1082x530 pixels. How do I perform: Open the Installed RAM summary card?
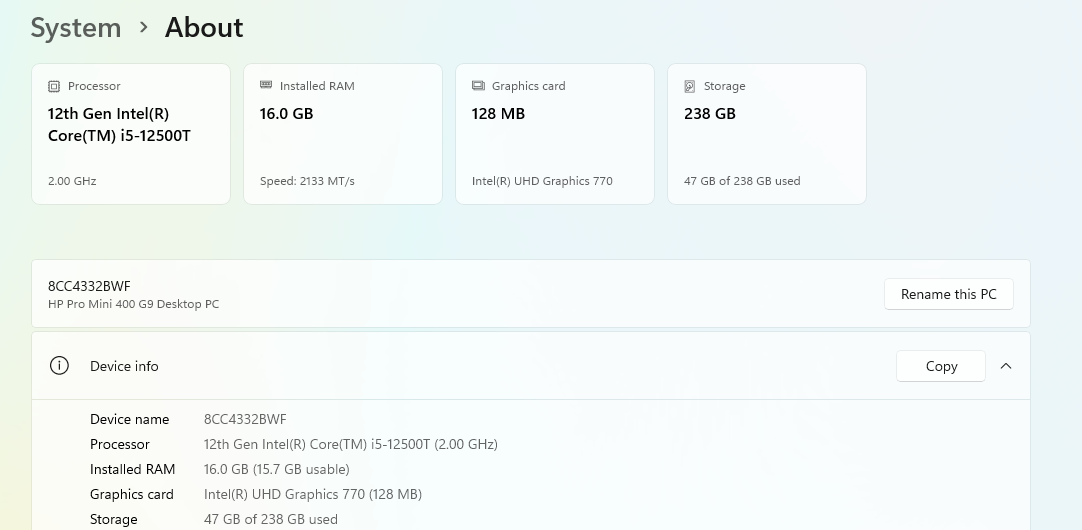point(343,134)
